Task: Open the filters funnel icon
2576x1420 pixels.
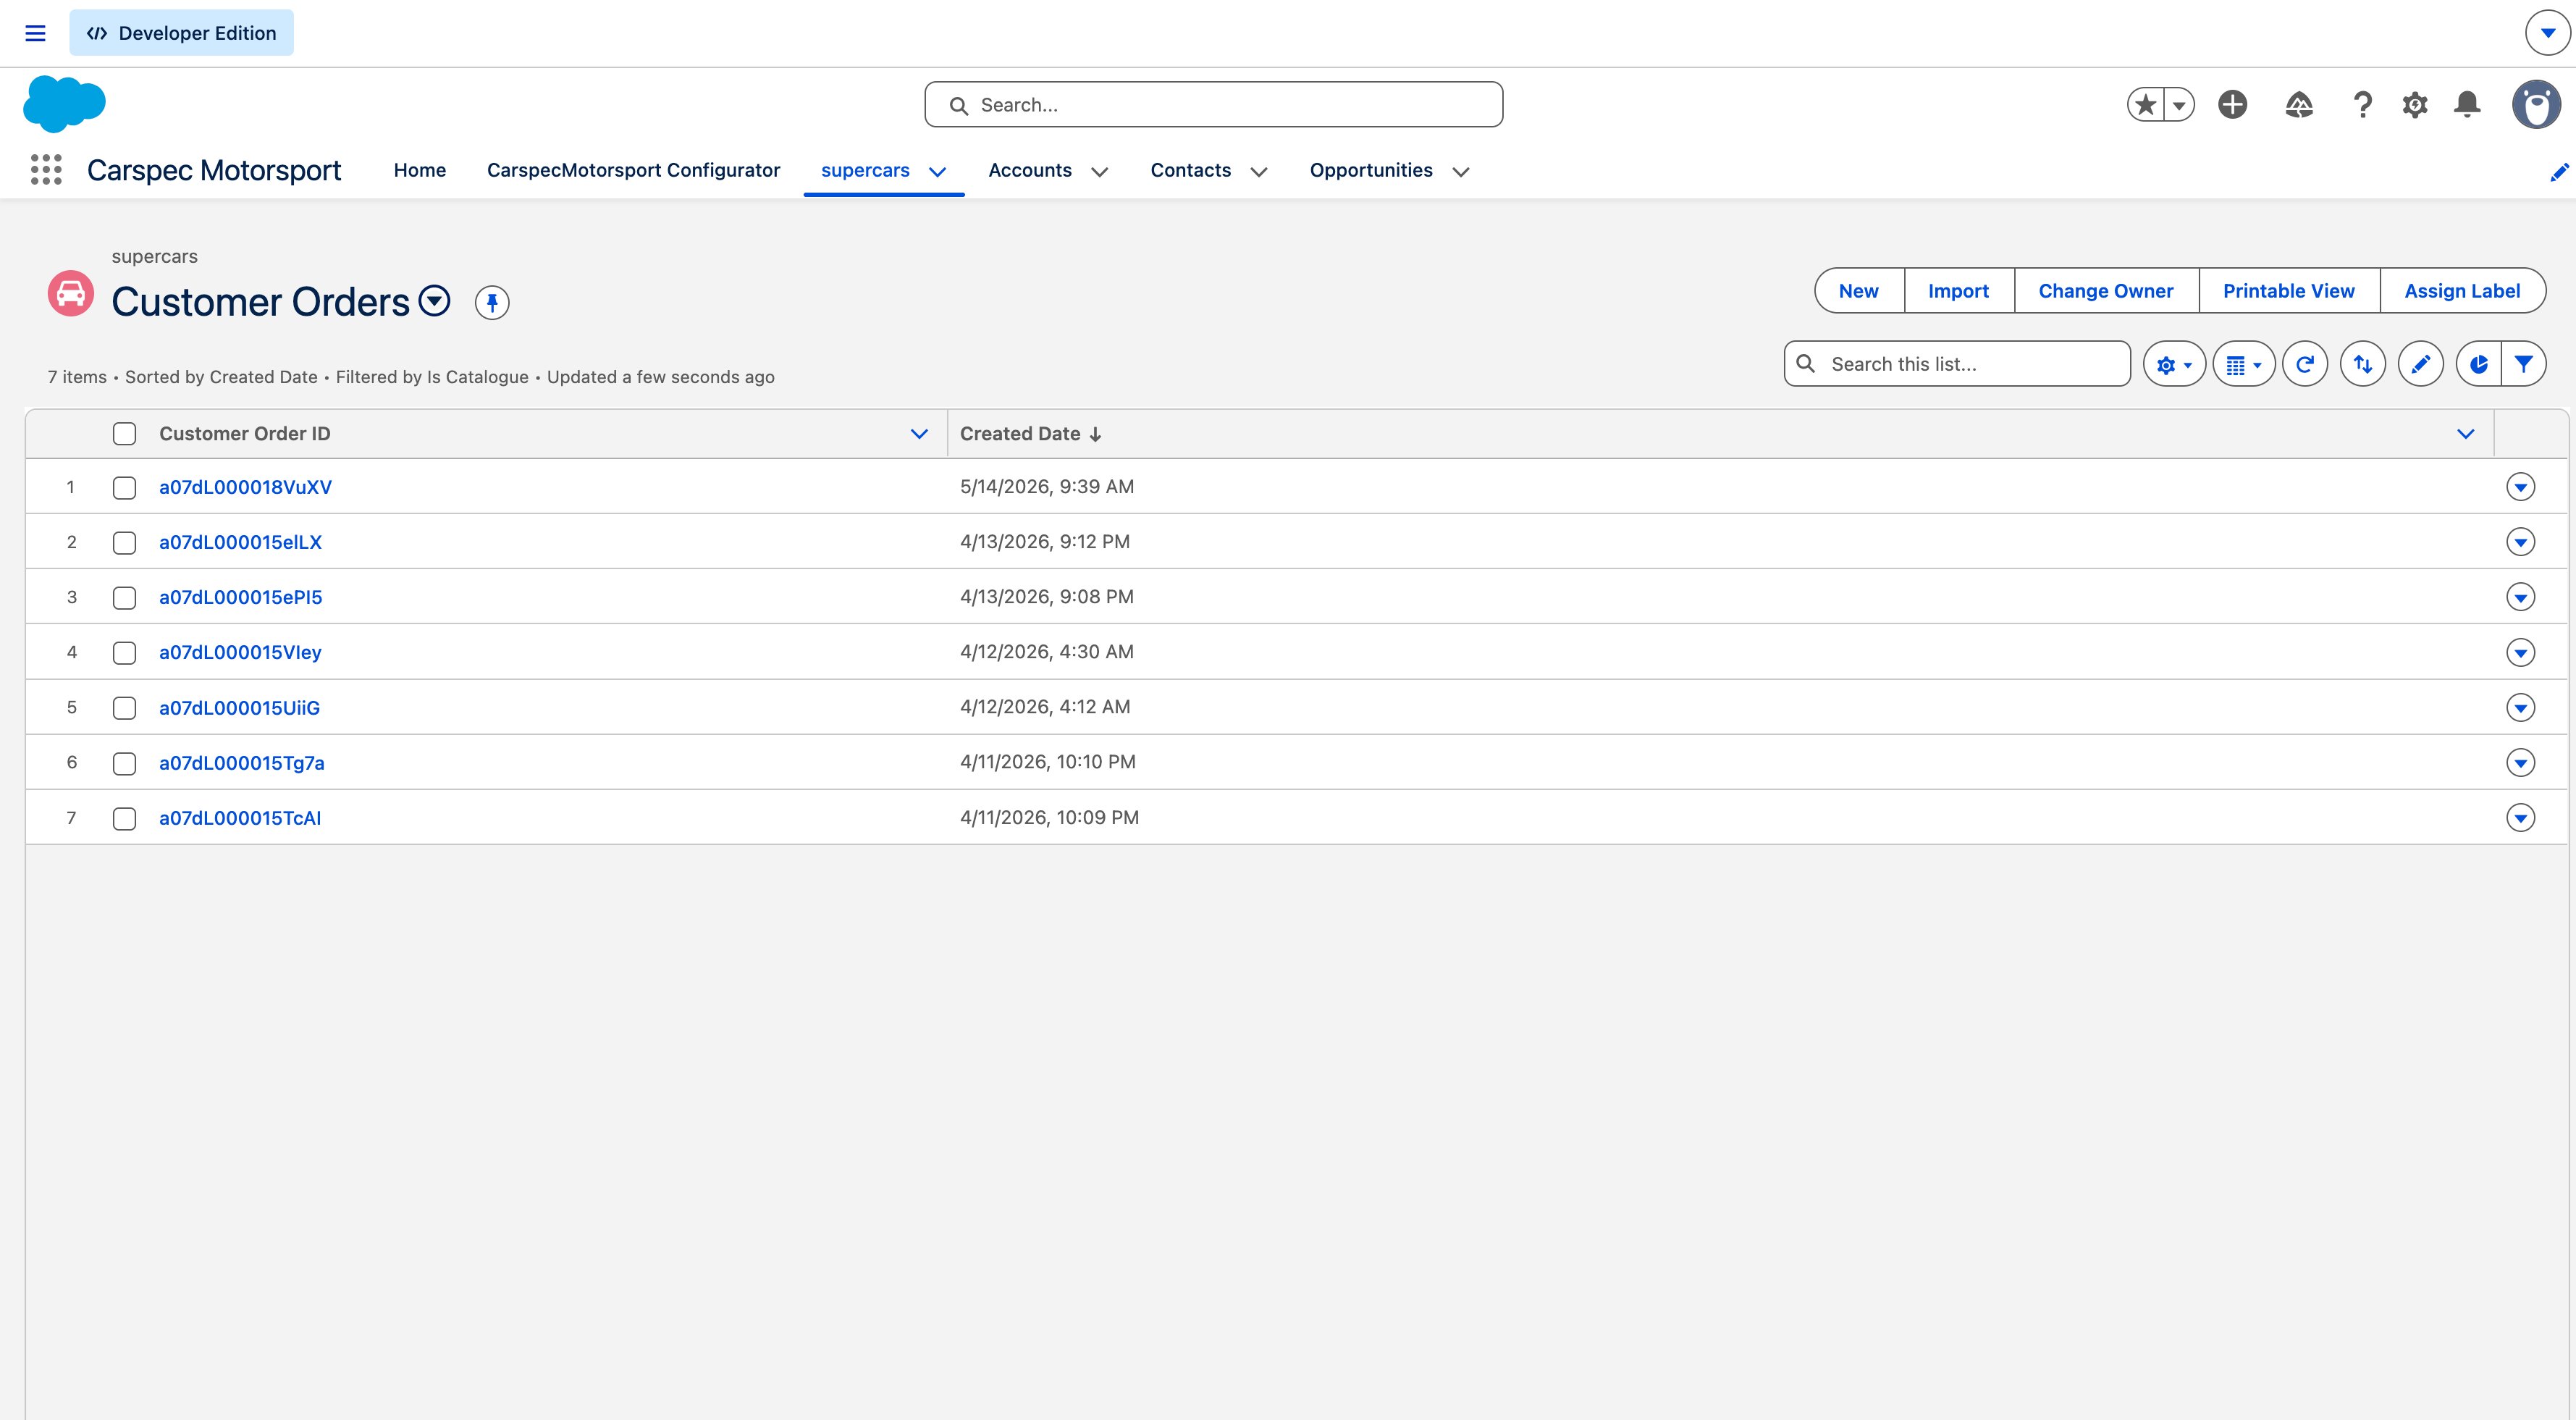Action: pos(2524,364)
